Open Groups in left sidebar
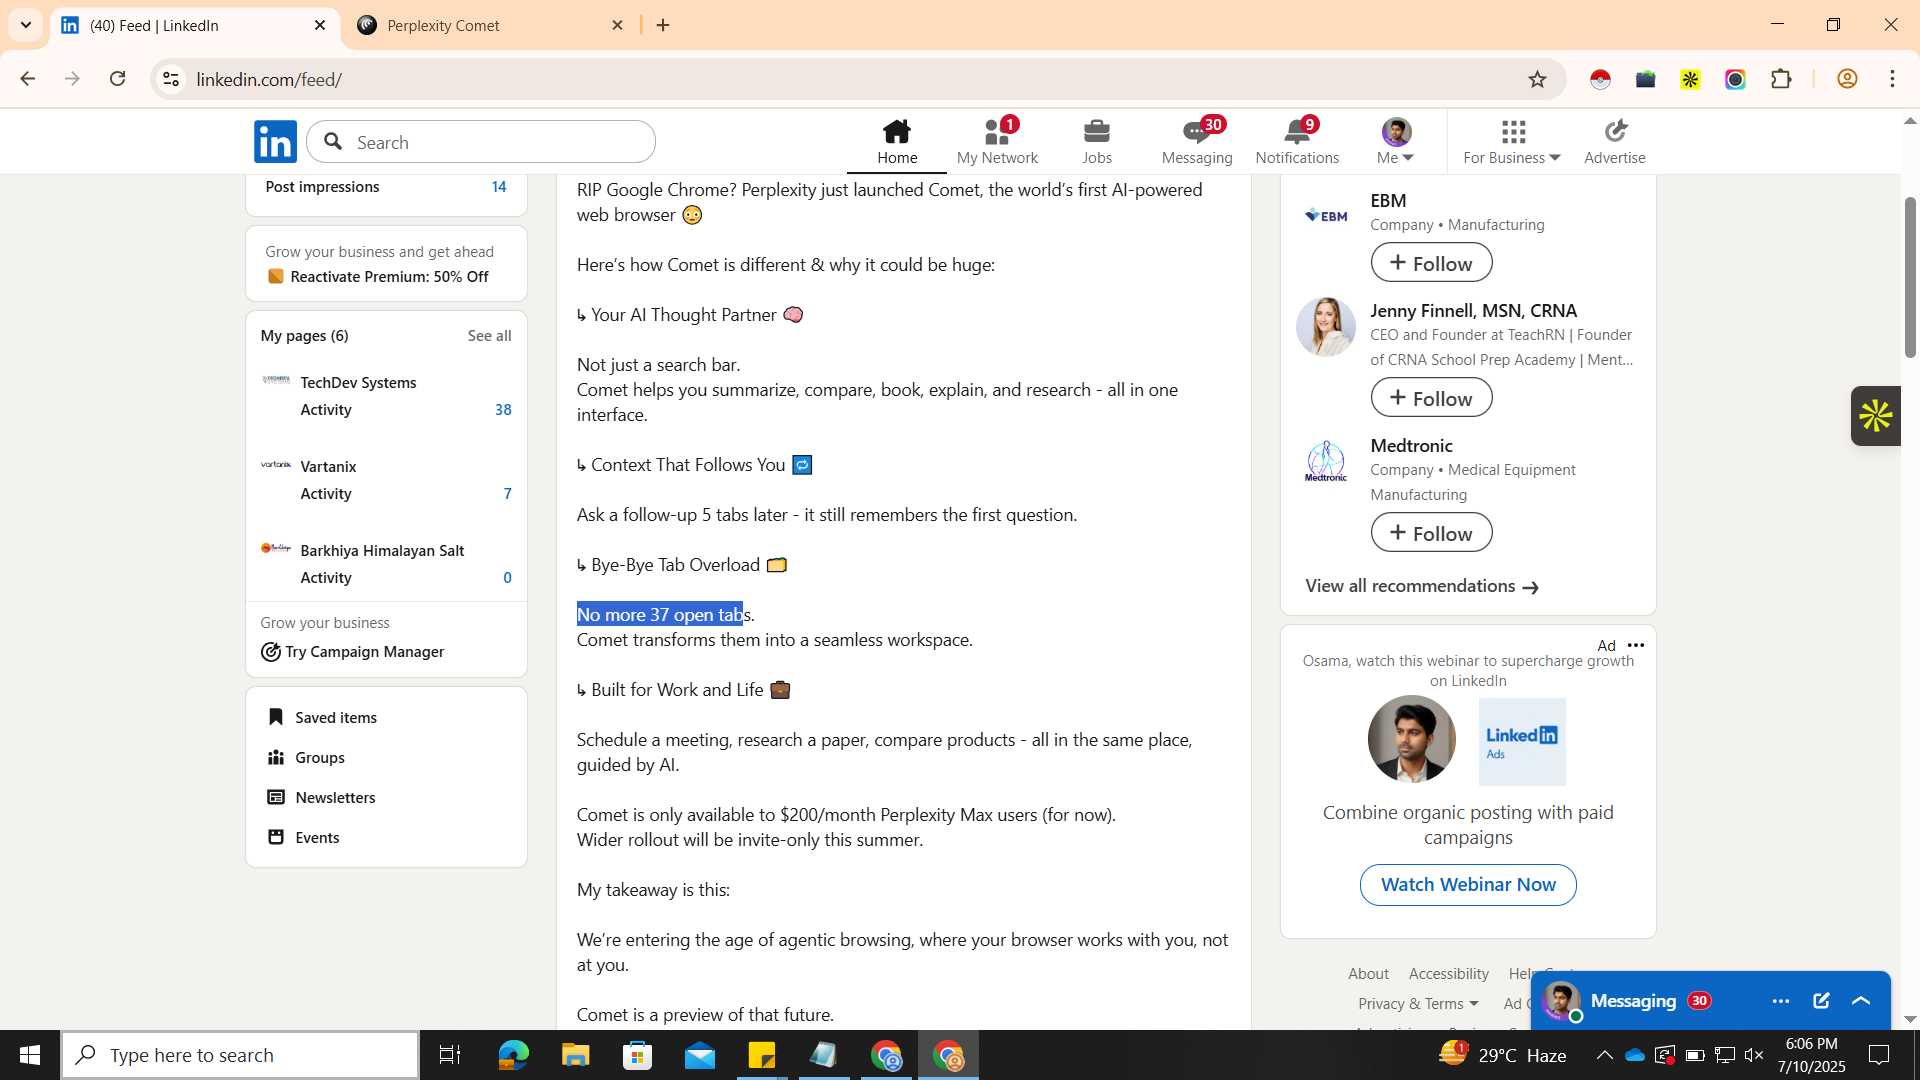The height and width of the screenshot is (1080, 1920). [x=306, y=757]
